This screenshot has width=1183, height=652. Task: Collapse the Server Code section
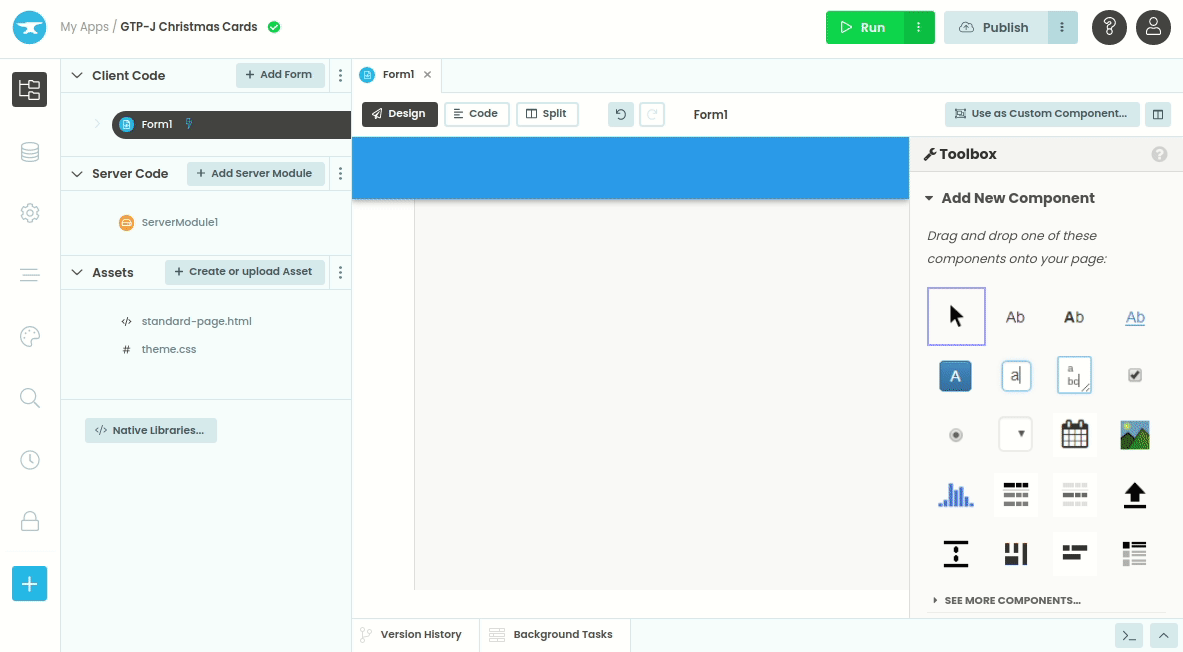77,174
